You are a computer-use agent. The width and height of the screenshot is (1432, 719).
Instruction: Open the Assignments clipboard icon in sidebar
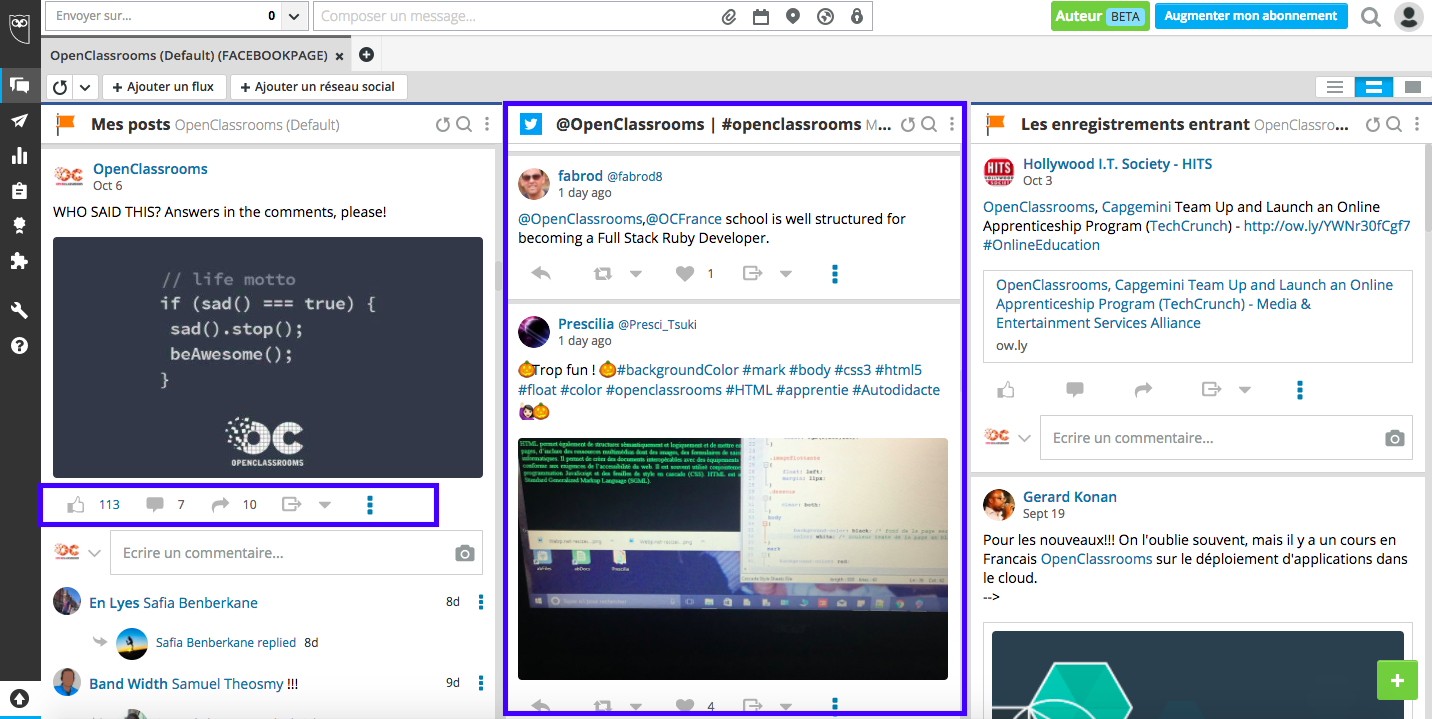tap(20, 190)
